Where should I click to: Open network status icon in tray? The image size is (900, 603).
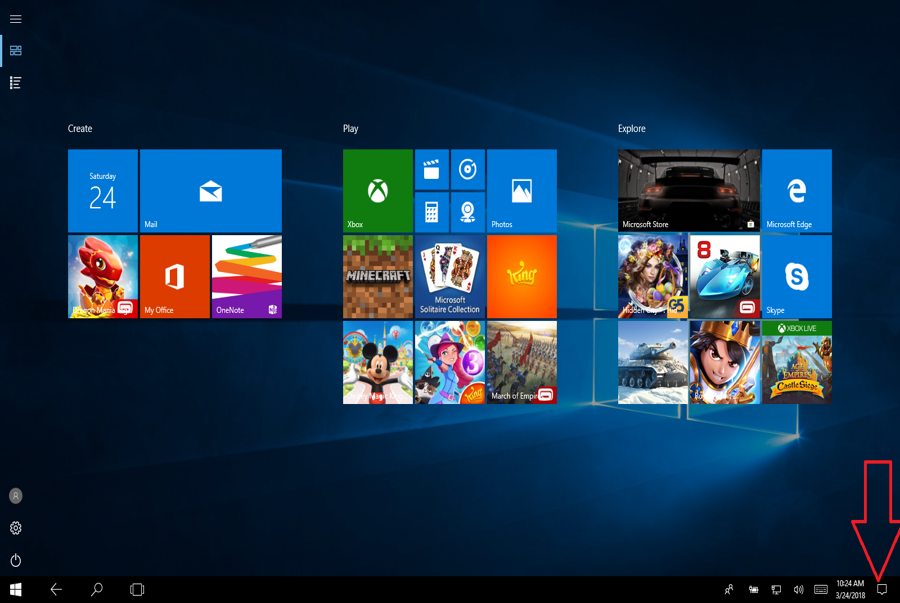(x=776, y=589)
